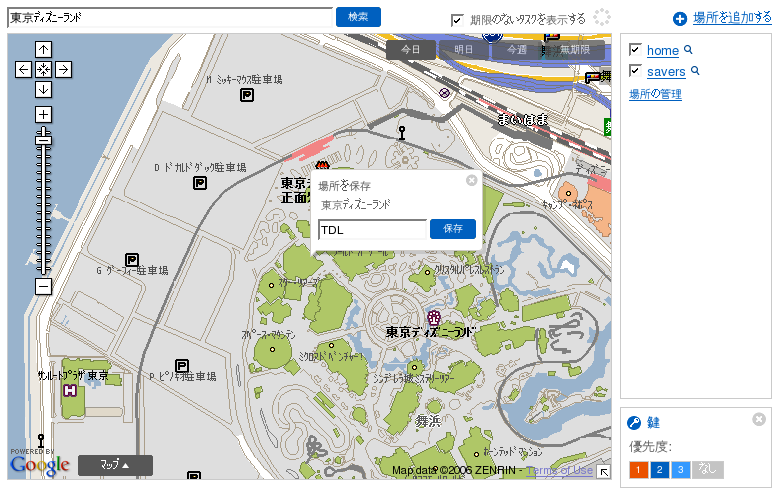
Task: Open the savers location link
Action: [x=666, y=72]
